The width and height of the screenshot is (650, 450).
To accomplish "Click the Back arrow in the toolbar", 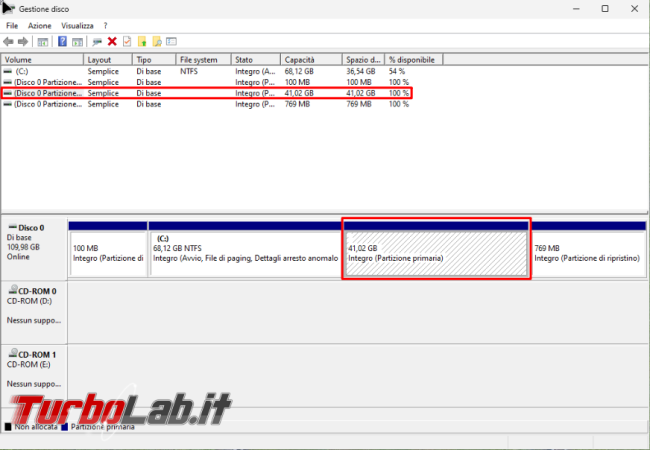I will click(x=8, y=41).
